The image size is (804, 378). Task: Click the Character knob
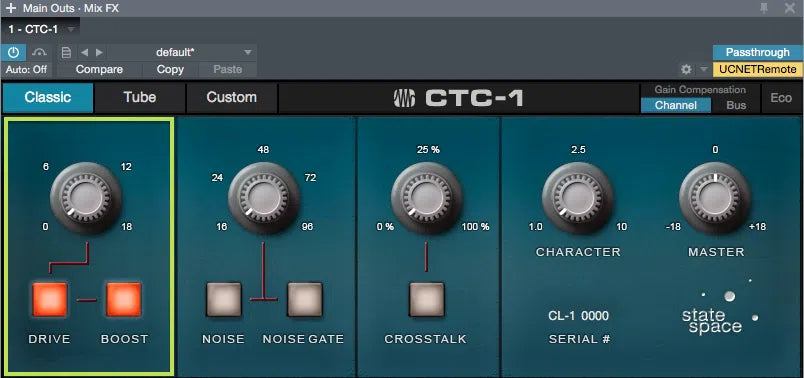(x=578, y=197)
